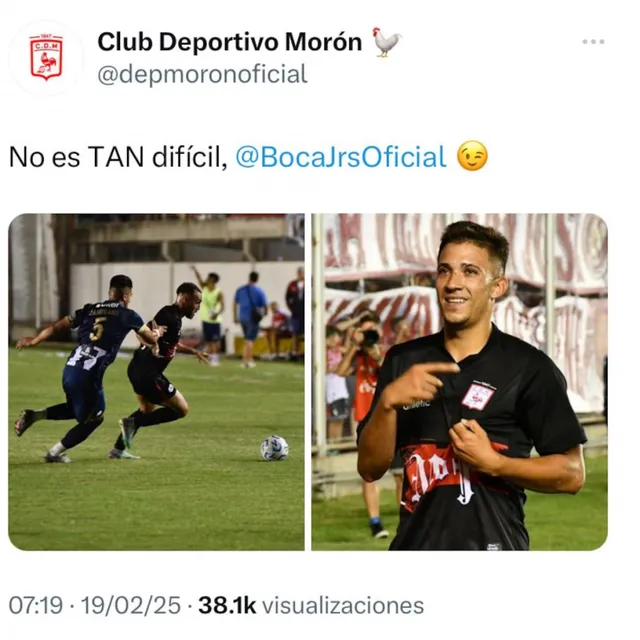Click the club badge on the black jersey
Screen dimensions: 640x640
[478, 396]
